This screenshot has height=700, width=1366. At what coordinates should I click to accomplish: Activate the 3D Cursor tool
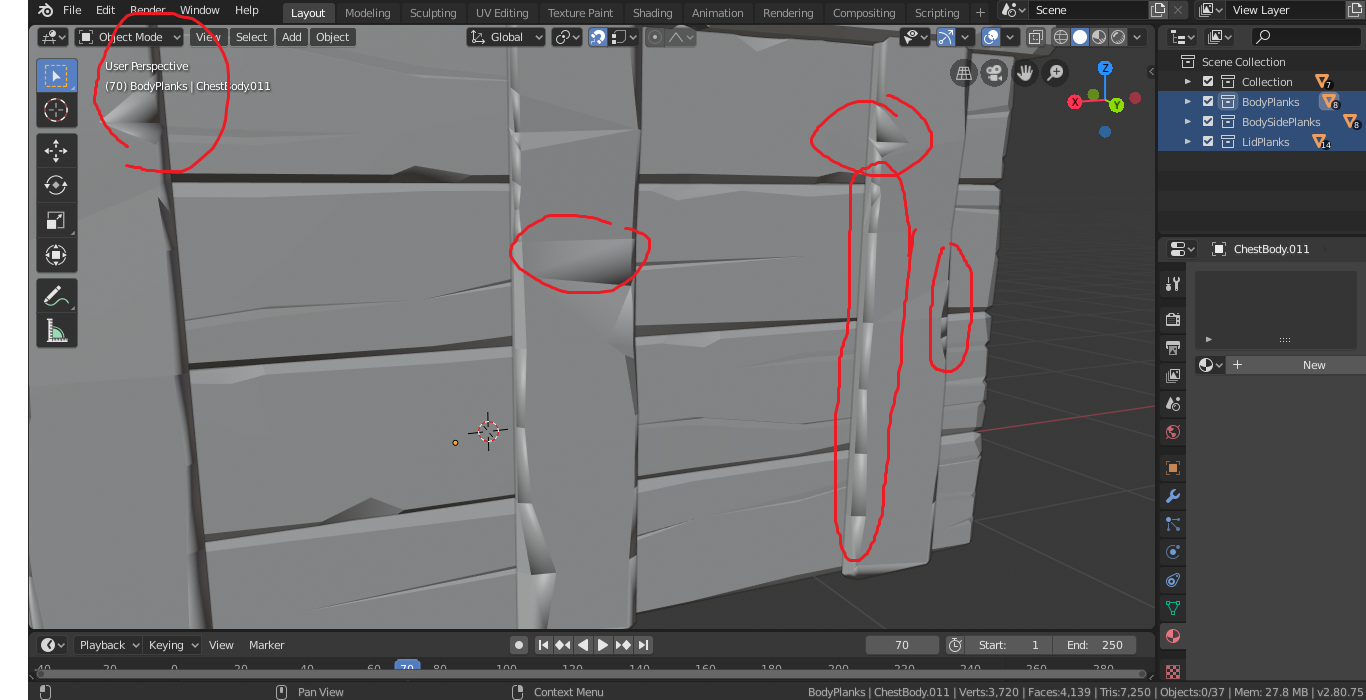tap(56, 110)
